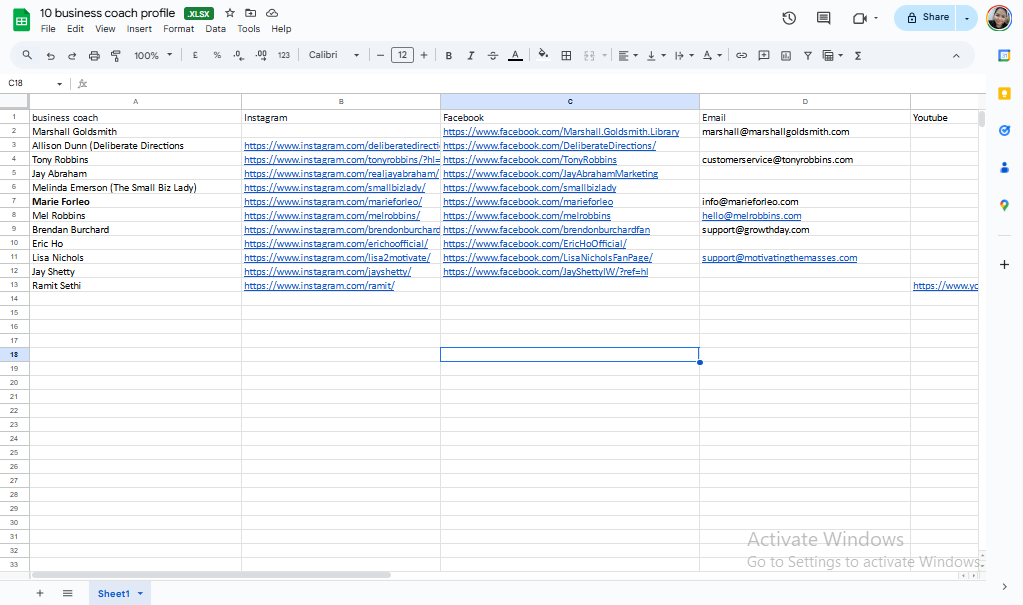Open Contacts side panel
1023x605 pixels.
[1004, 168]
